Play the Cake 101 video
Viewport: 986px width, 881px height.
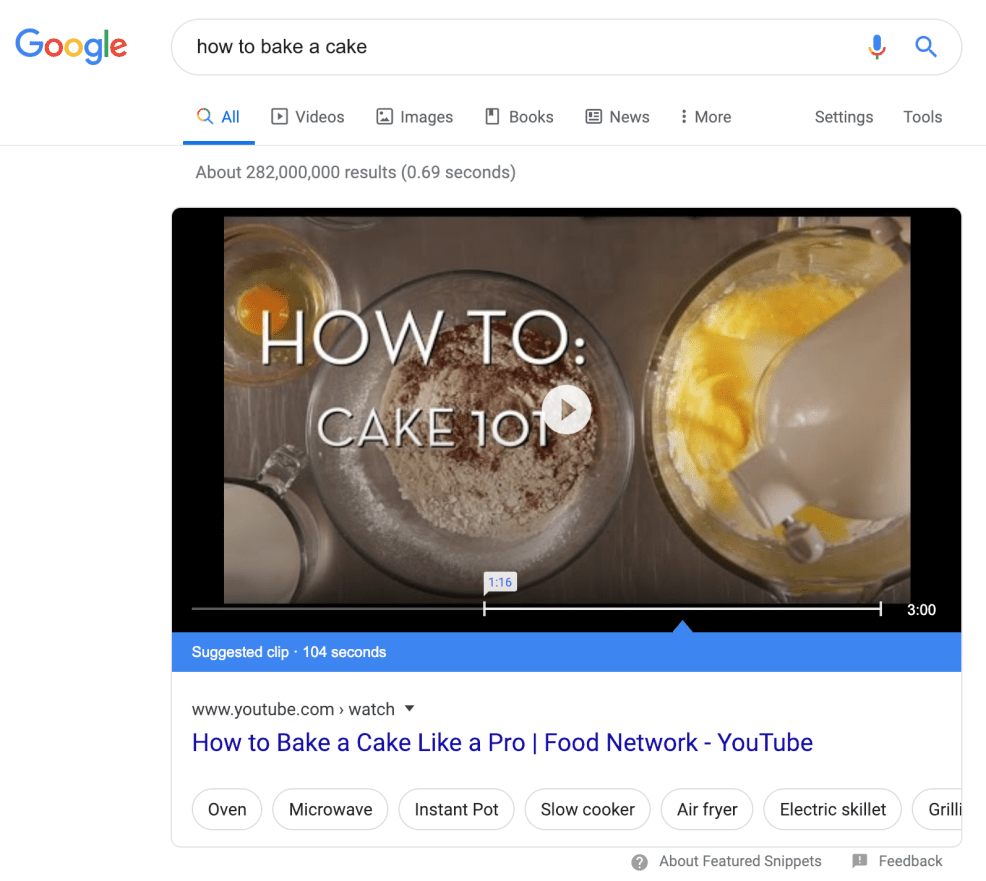click(567, 410)
